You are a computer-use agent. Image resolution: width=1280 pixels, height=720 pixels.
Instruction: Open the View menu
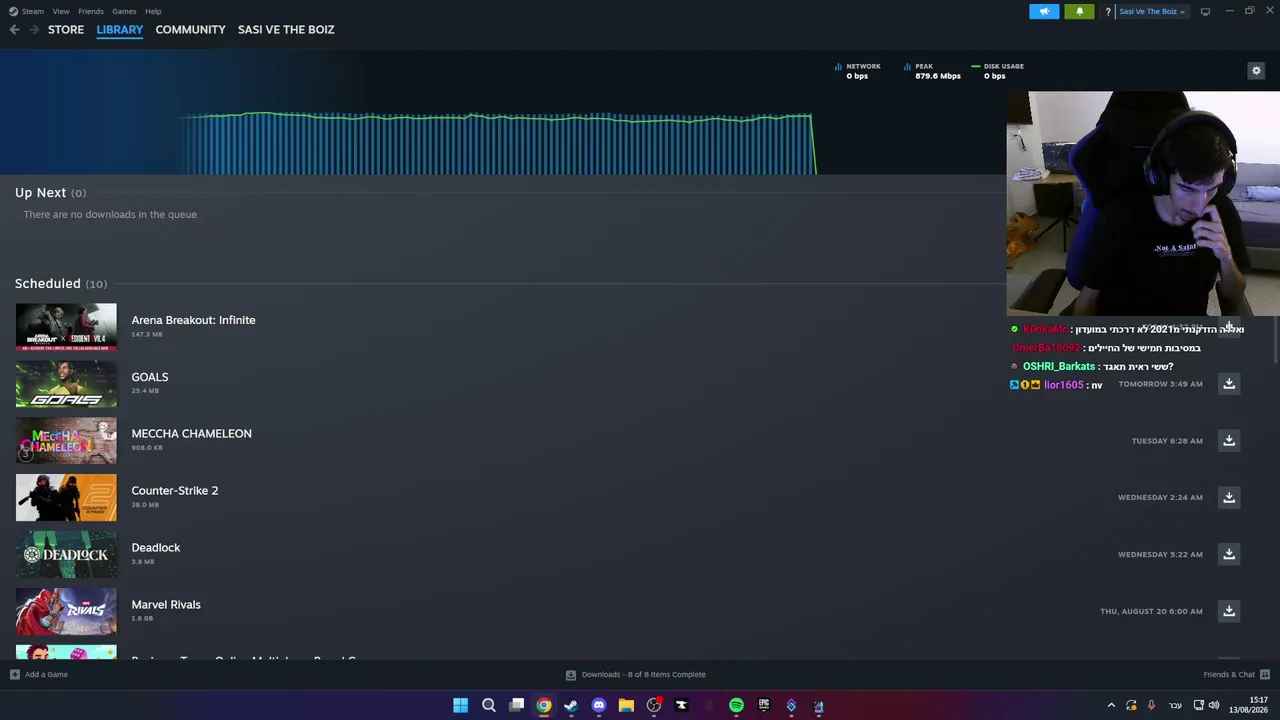coord(61,11)
